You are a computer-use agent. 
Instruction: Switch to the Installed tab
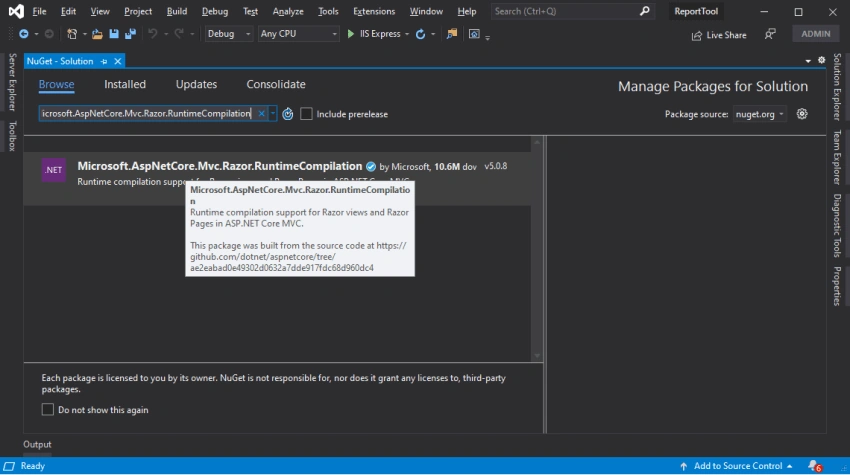coord(125,84)
